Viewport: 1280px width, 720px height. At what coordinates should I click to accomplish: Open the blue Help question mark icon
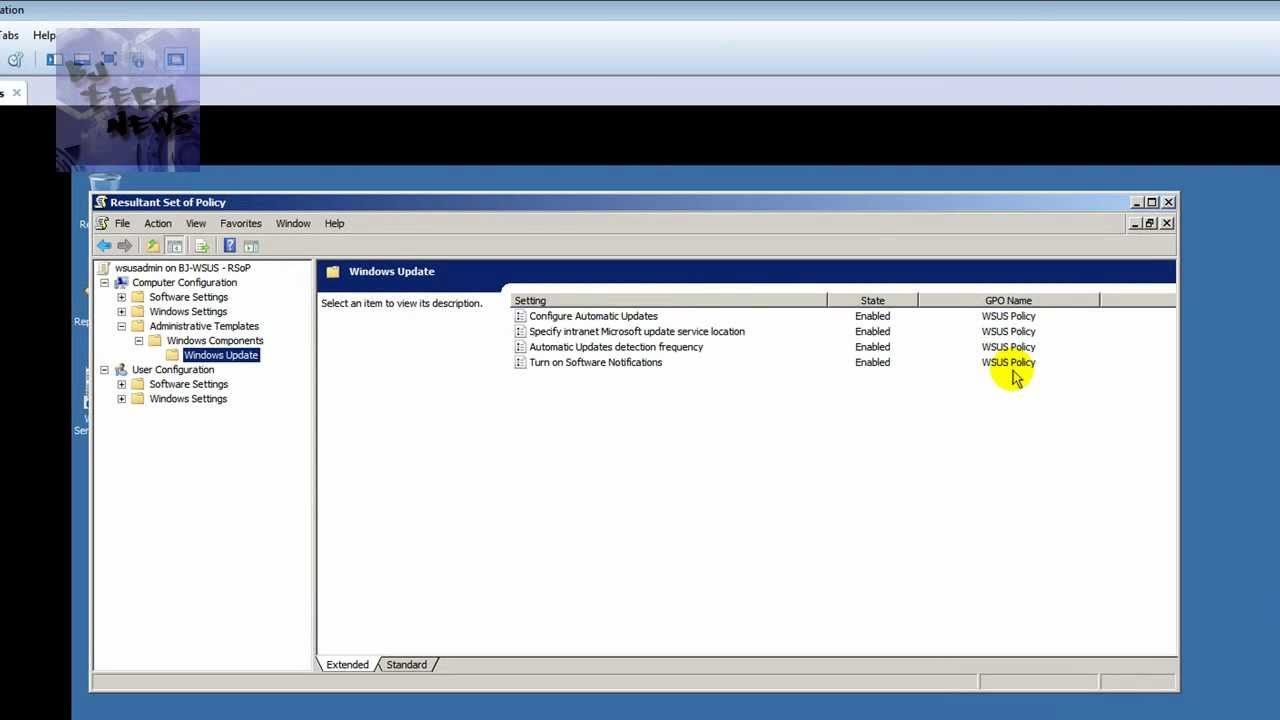tap(229, 245)
